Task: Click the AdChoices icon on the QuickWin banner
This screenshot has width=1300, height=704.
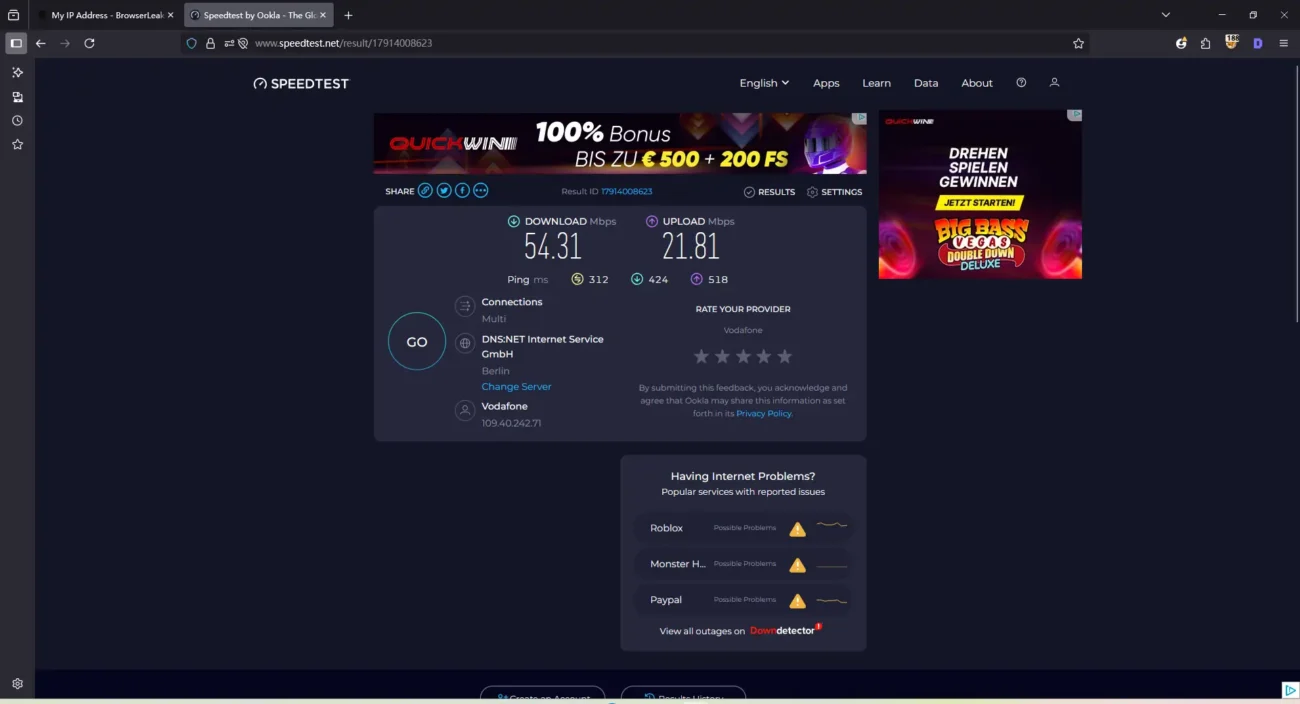Action: 859,118
